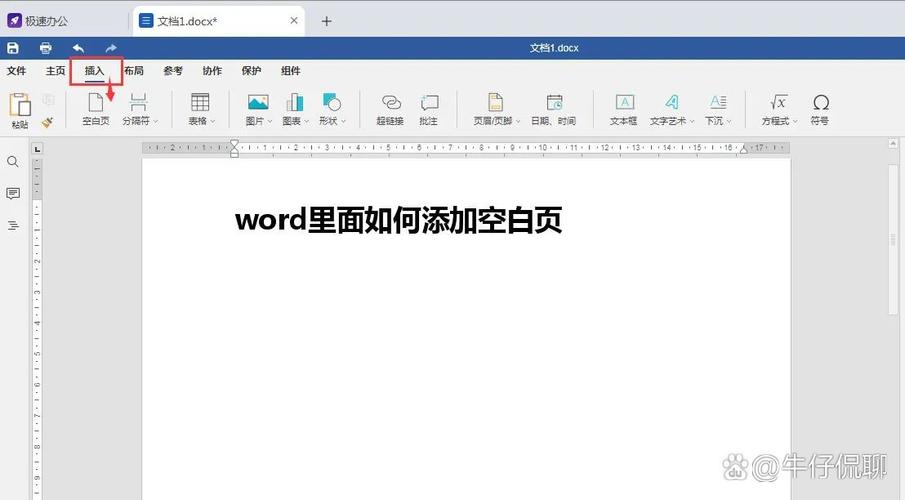
Task: Click the shapes (形状) icon
Action: (331, 102)
